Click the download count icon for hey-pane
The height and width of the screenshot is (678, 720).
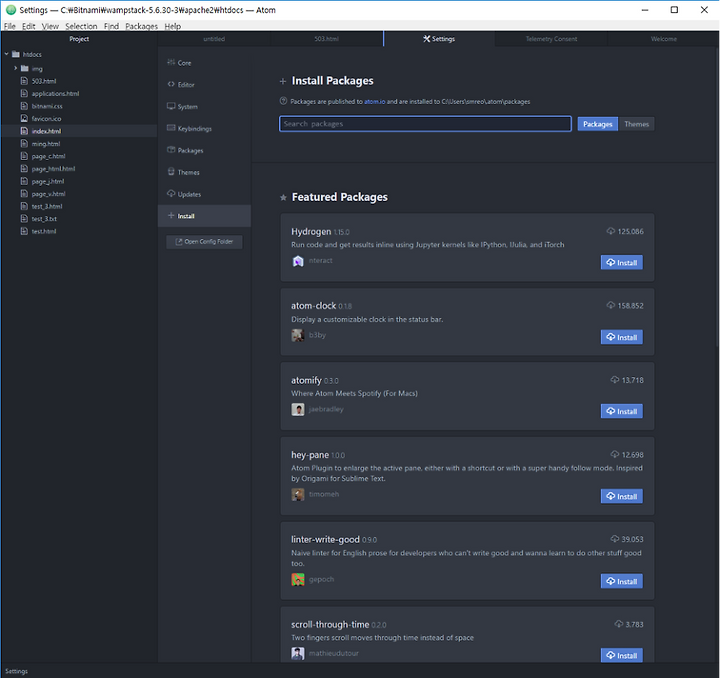(615, 454)
